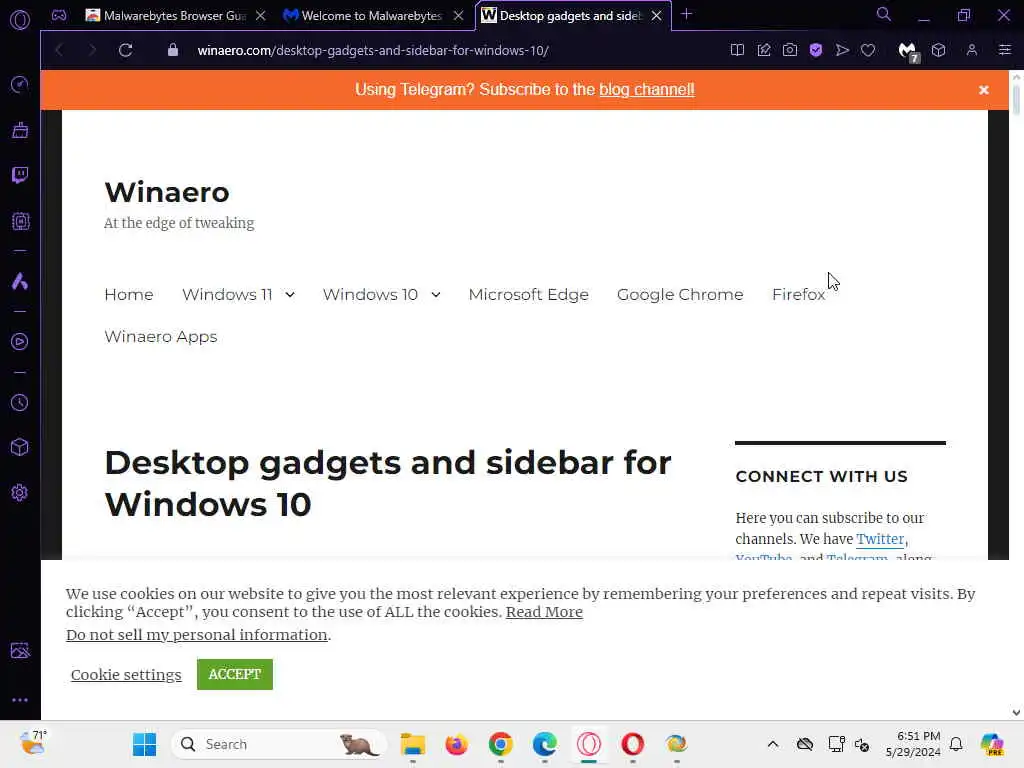Click the Read More cookie link

544,612
